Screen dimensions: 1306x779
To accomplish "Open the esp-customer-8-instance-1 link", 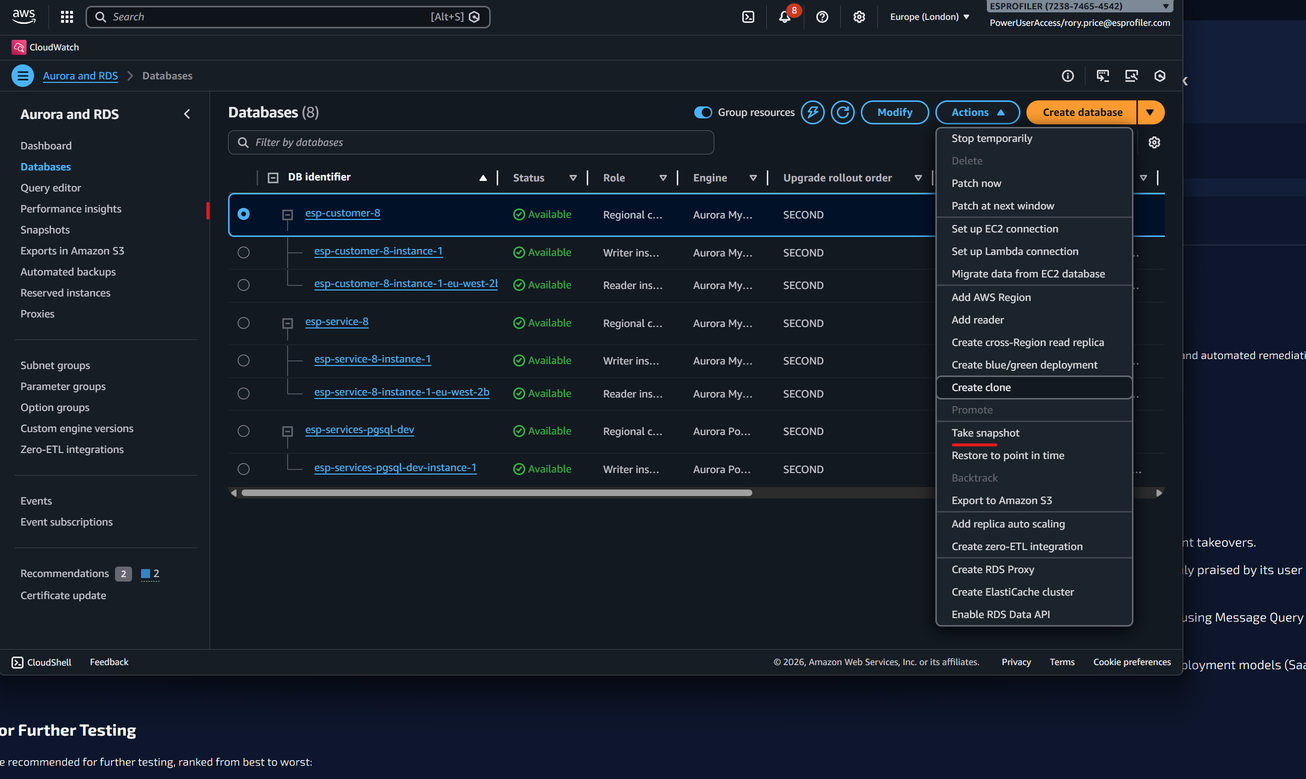I will click(378, 251).
